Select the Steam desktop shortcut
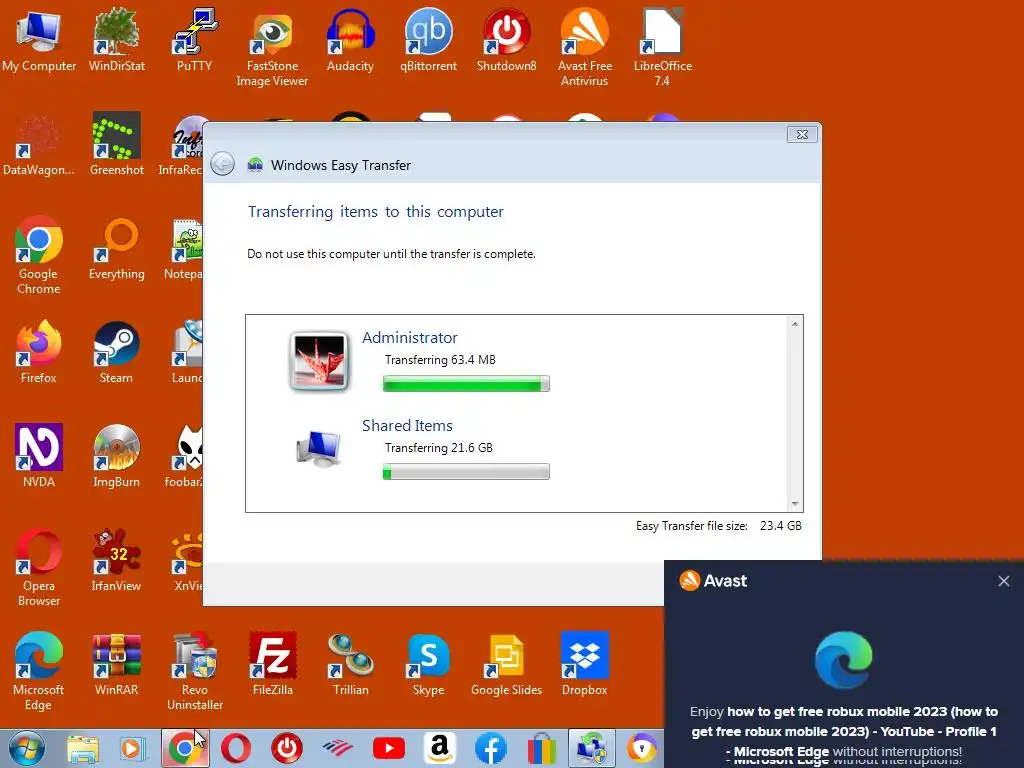Image resolution: width=1024 pixels, height=768 pixels. coord(116,353)
